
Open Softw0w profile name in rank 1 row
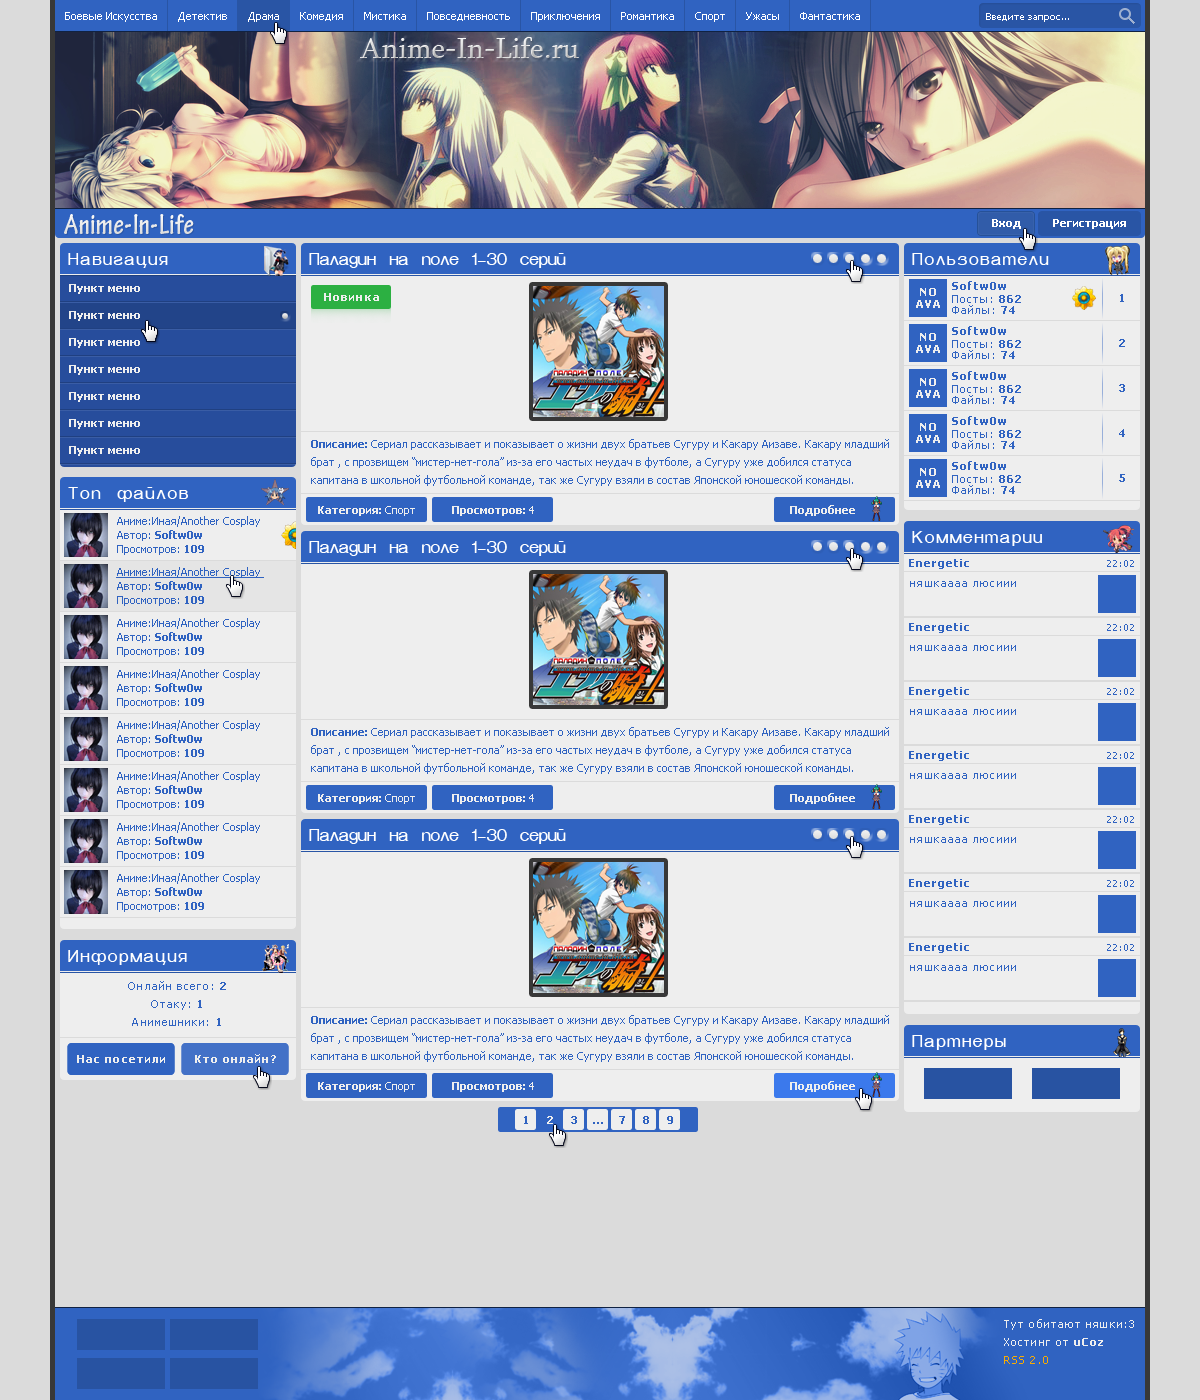(x=979, y=286)
